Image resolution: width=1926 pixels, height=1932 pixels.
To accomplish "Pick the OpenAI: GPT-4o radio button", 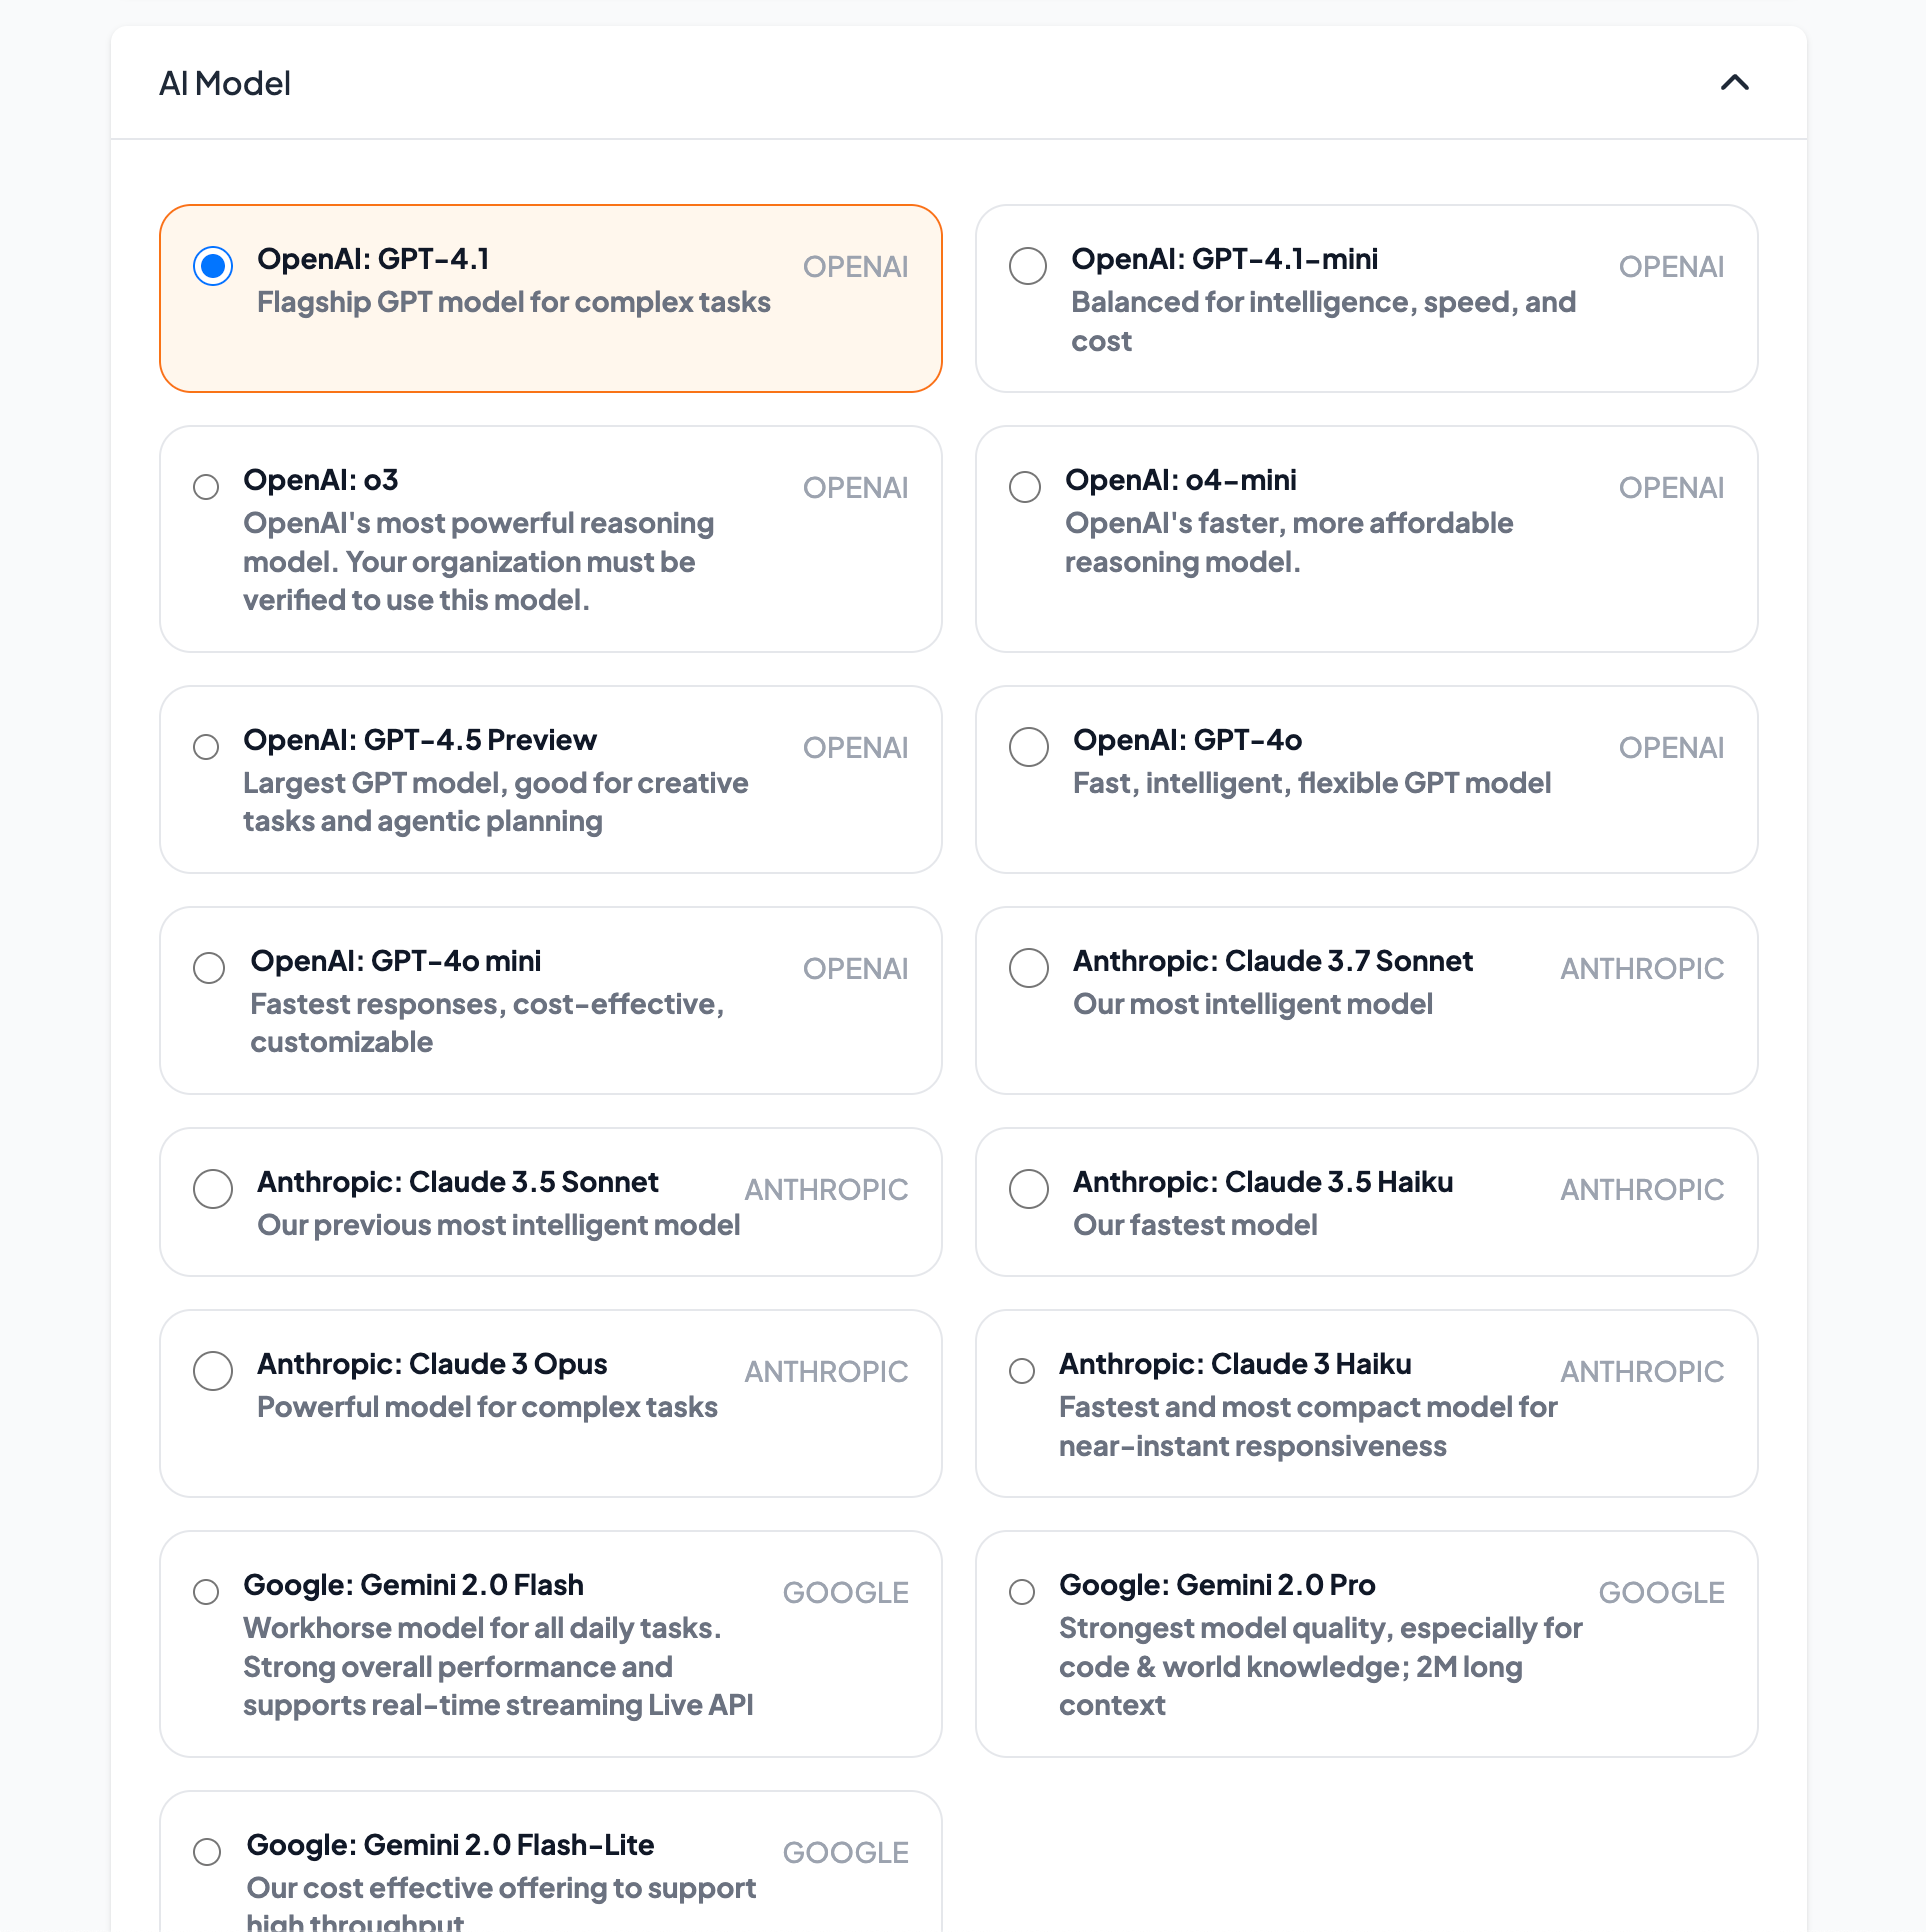I will pyautogui.click(x=1029, y=747).
